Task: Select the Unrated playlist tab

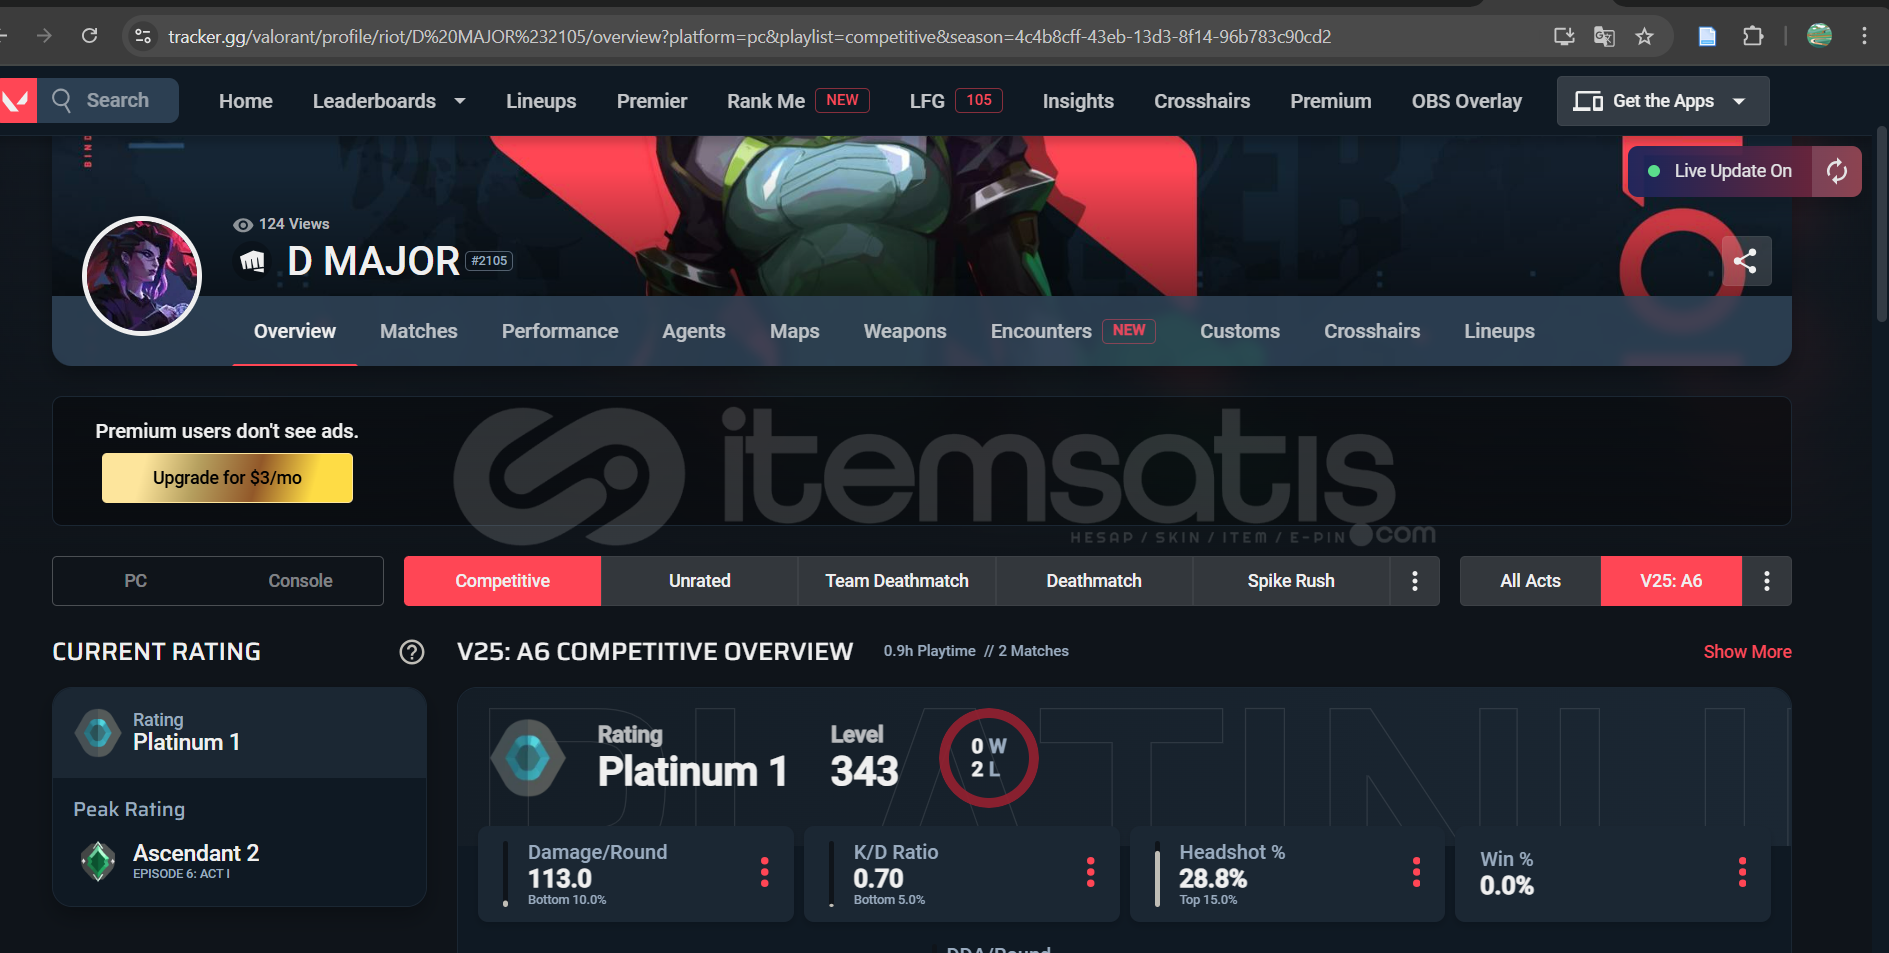Action: (x=699, y=581)
